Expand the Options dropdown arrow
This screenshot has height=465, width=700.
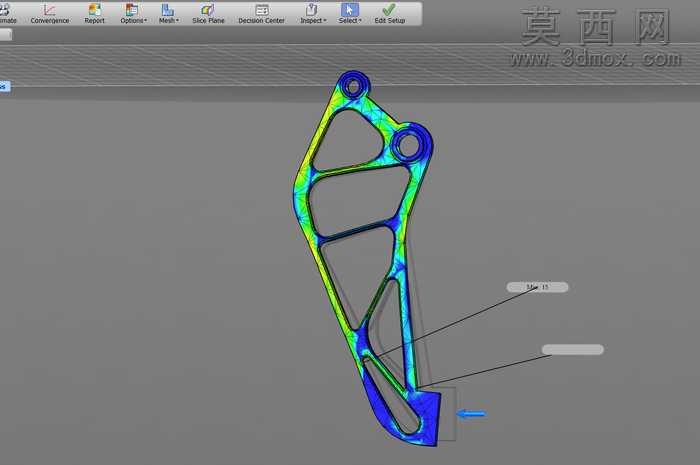click(x=146, y=21)
